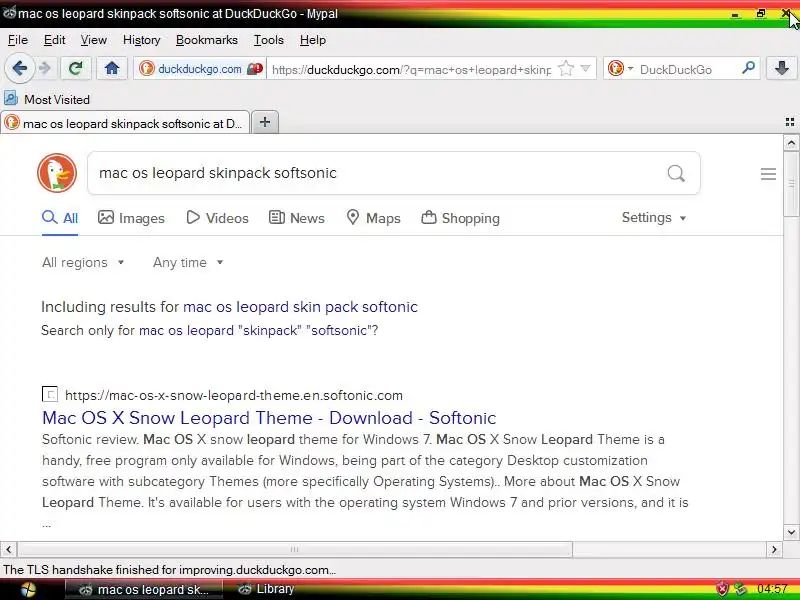800x600 pixels.
Task: Click into the DuckDuckGo search query field
Action: (x=378, y=173)
